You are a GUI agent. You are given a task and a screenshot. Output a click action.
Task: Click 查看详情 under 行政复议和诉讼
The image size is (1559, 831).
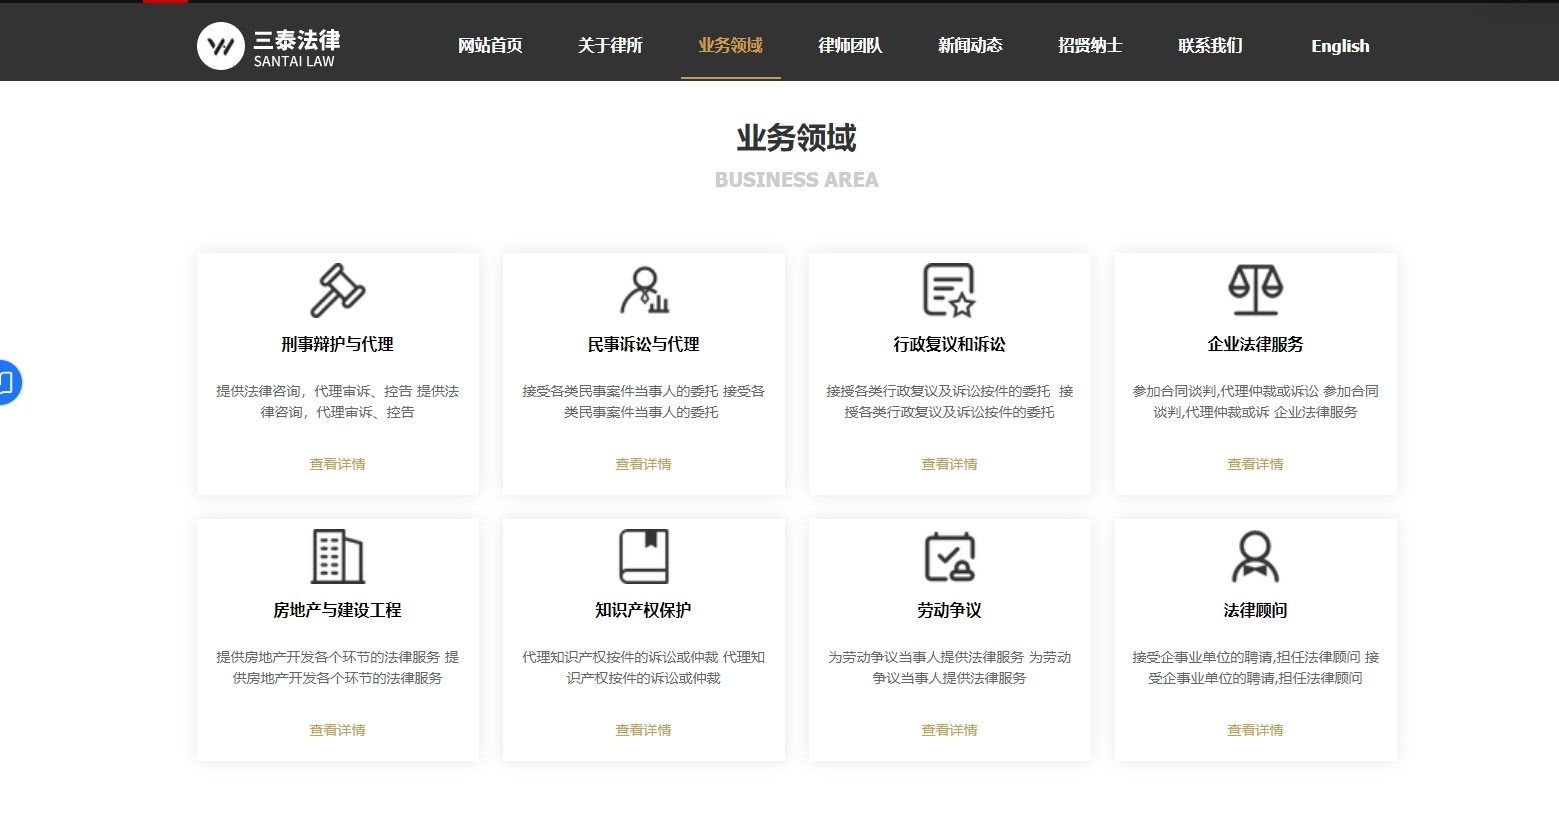tap(949, 464)
